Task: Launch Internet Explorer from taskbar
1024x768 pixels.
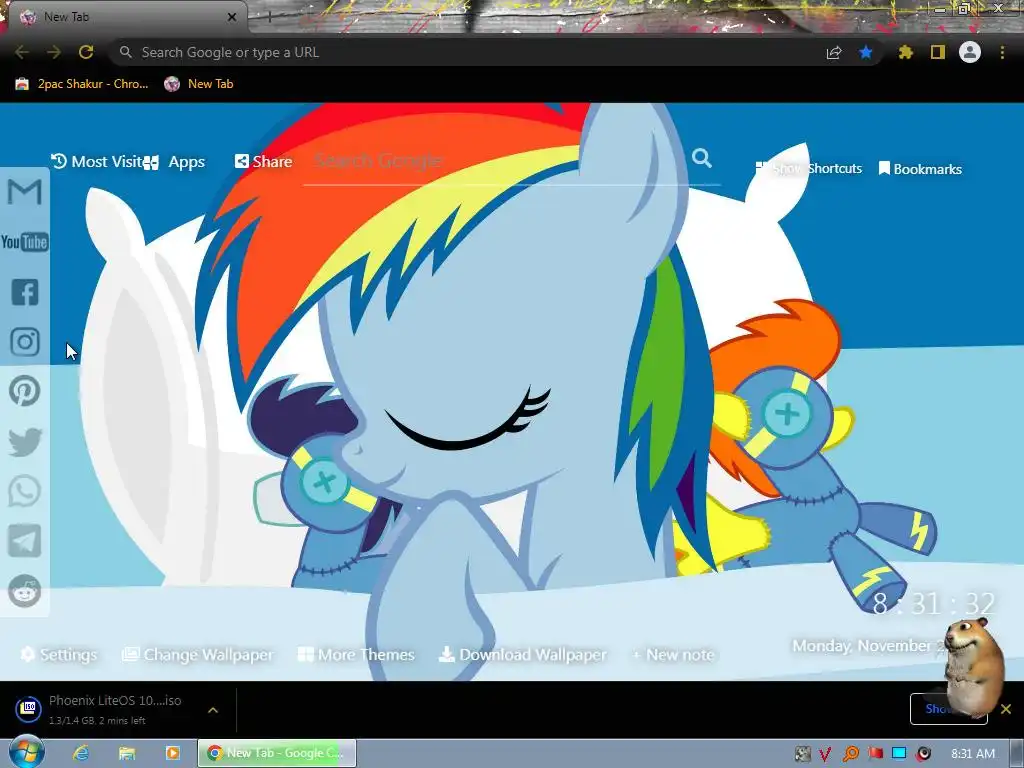Action: (81, 753)
